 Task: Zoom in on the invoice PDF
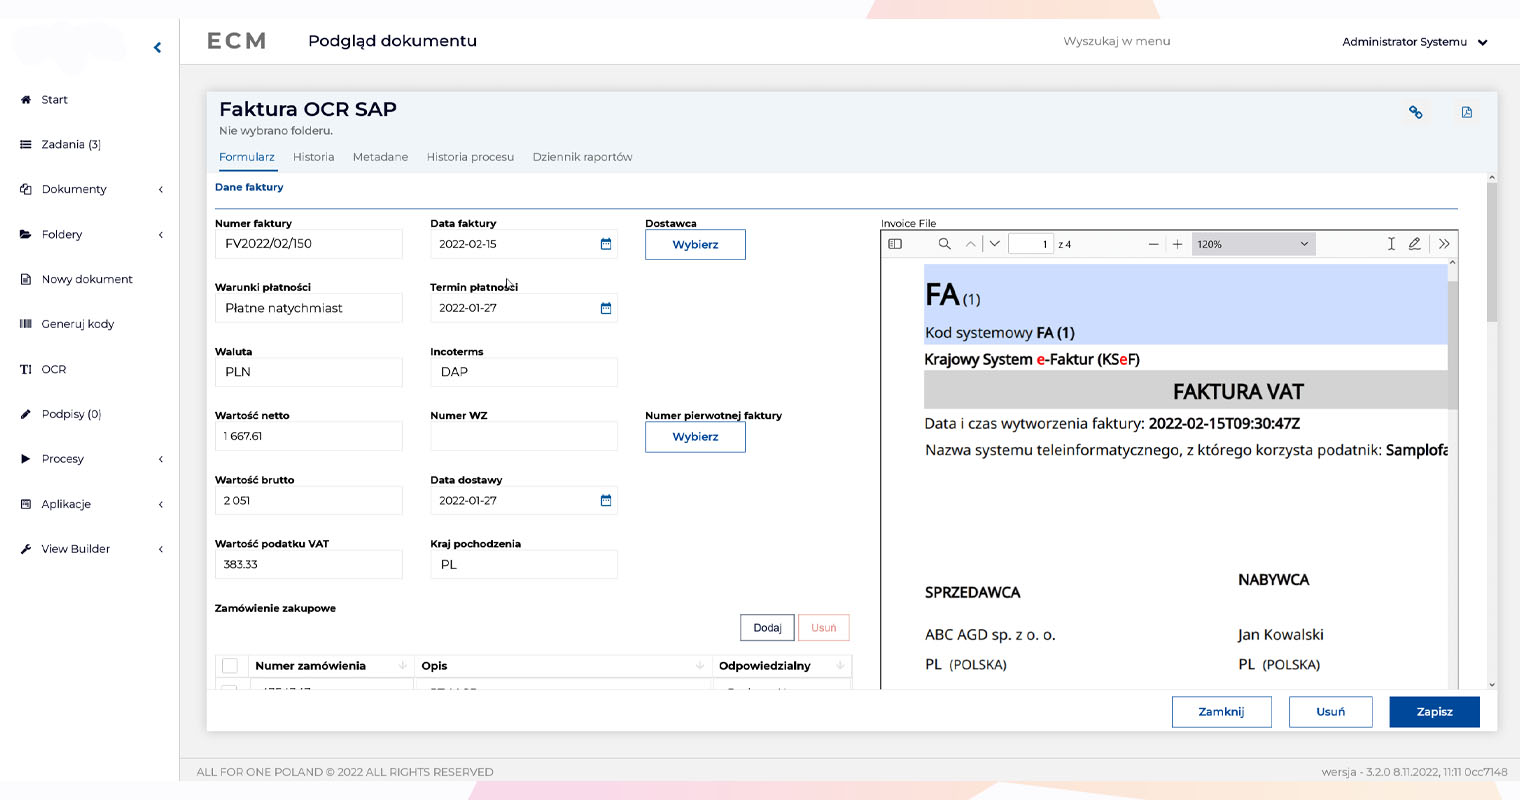1177,244
